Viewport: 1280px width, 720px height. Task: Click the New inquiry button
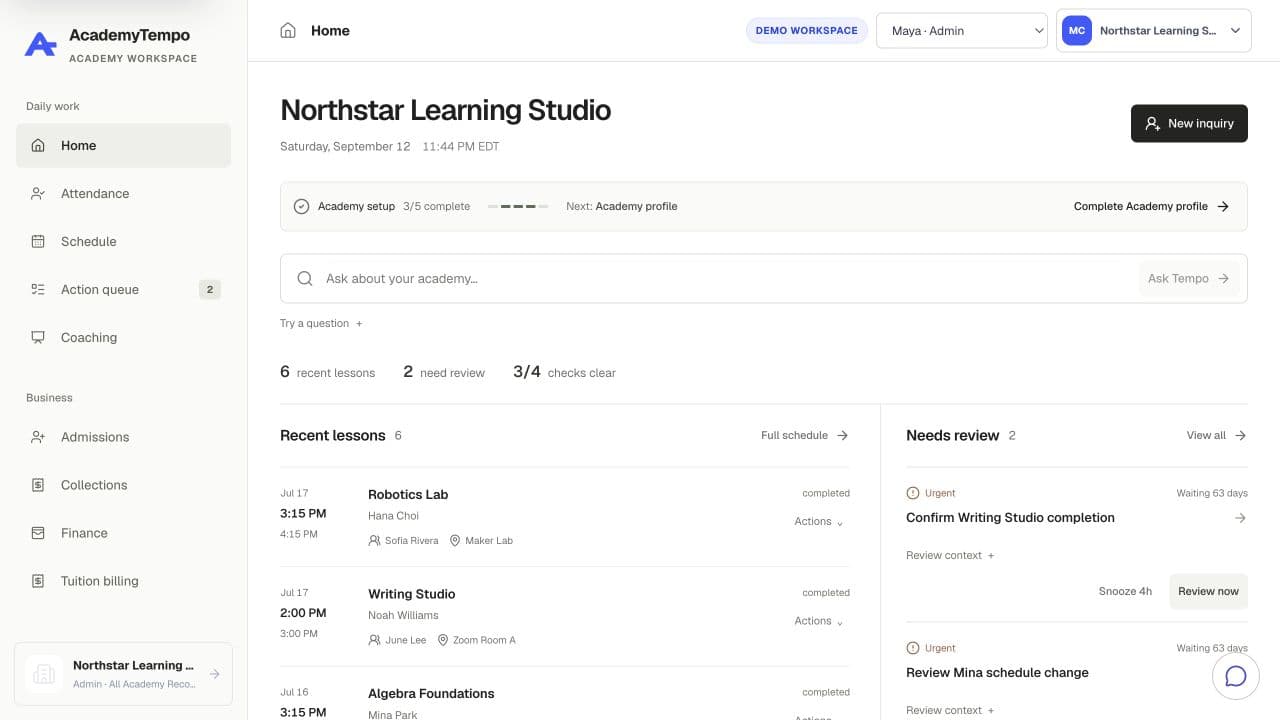tap(1189, 123)
